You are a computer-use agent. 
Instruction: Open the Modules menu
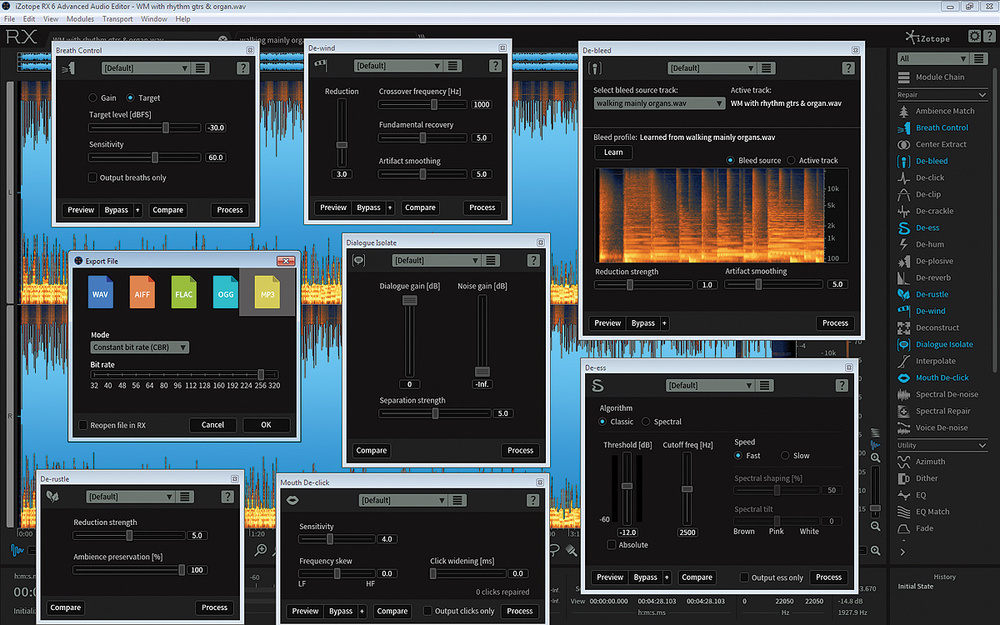tap(80, 19)
